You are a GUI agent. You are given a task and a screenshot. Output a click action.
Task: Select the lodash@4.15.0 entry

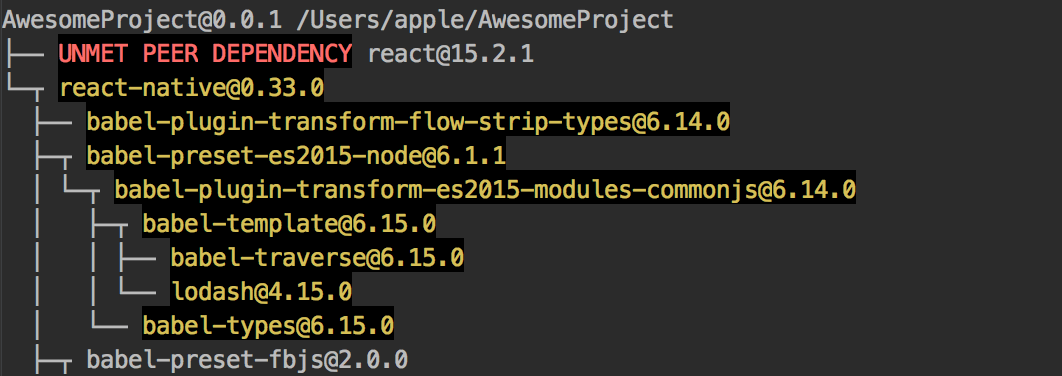261,292
